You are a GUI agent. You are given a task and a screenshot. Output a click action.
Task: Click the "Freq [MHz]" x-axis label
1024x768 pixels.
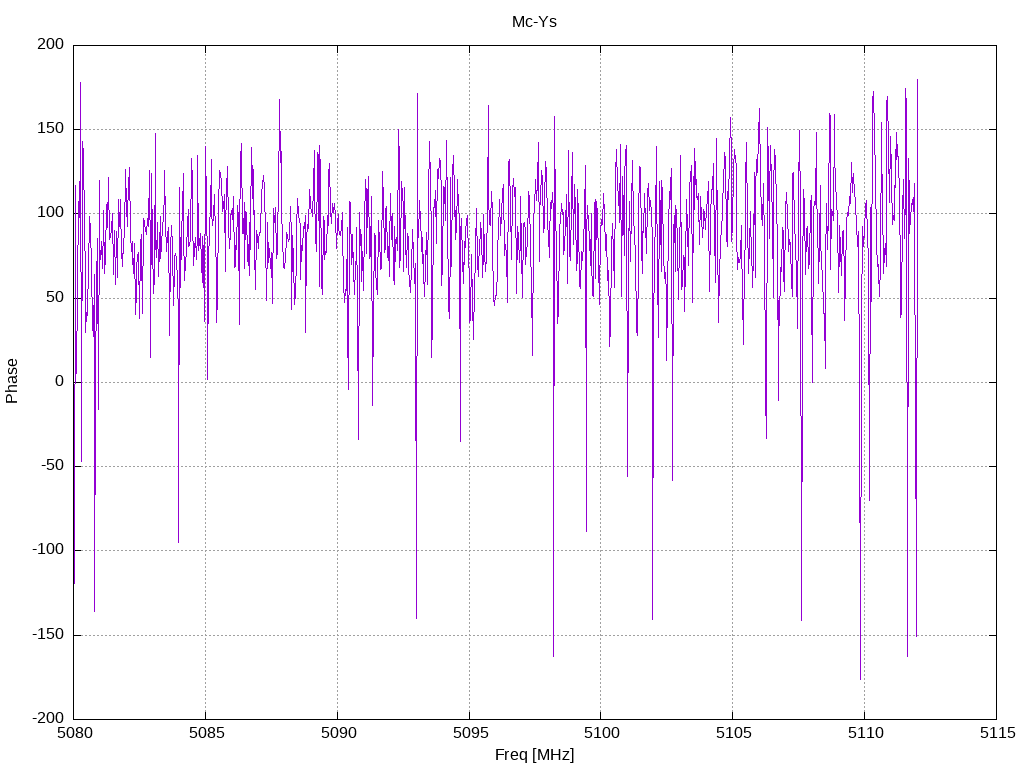(x=534, y=755)
